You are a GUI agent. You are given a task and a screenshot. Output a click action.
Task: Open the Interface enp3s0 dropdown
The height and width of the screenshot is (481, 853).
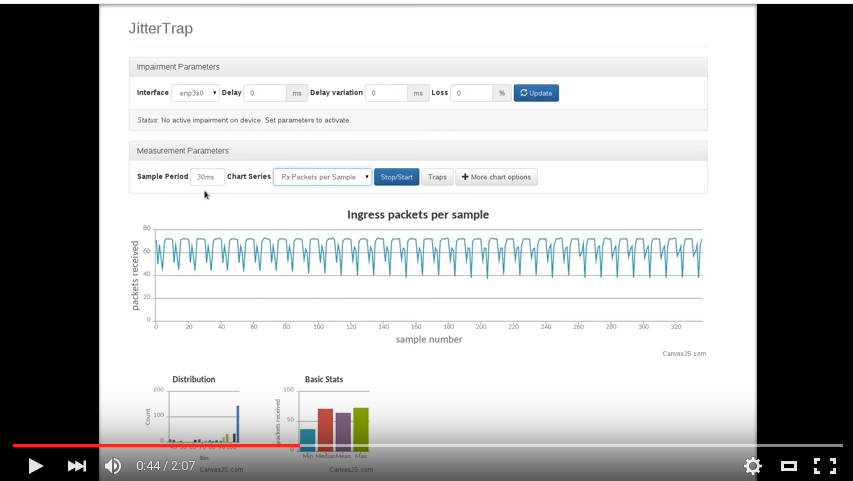point(195,93)
